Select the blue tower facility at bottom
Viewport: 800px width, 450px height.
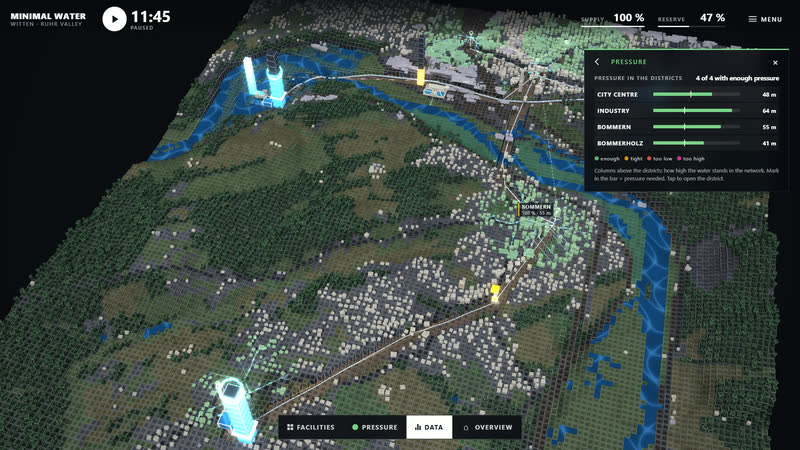point(236,410)
